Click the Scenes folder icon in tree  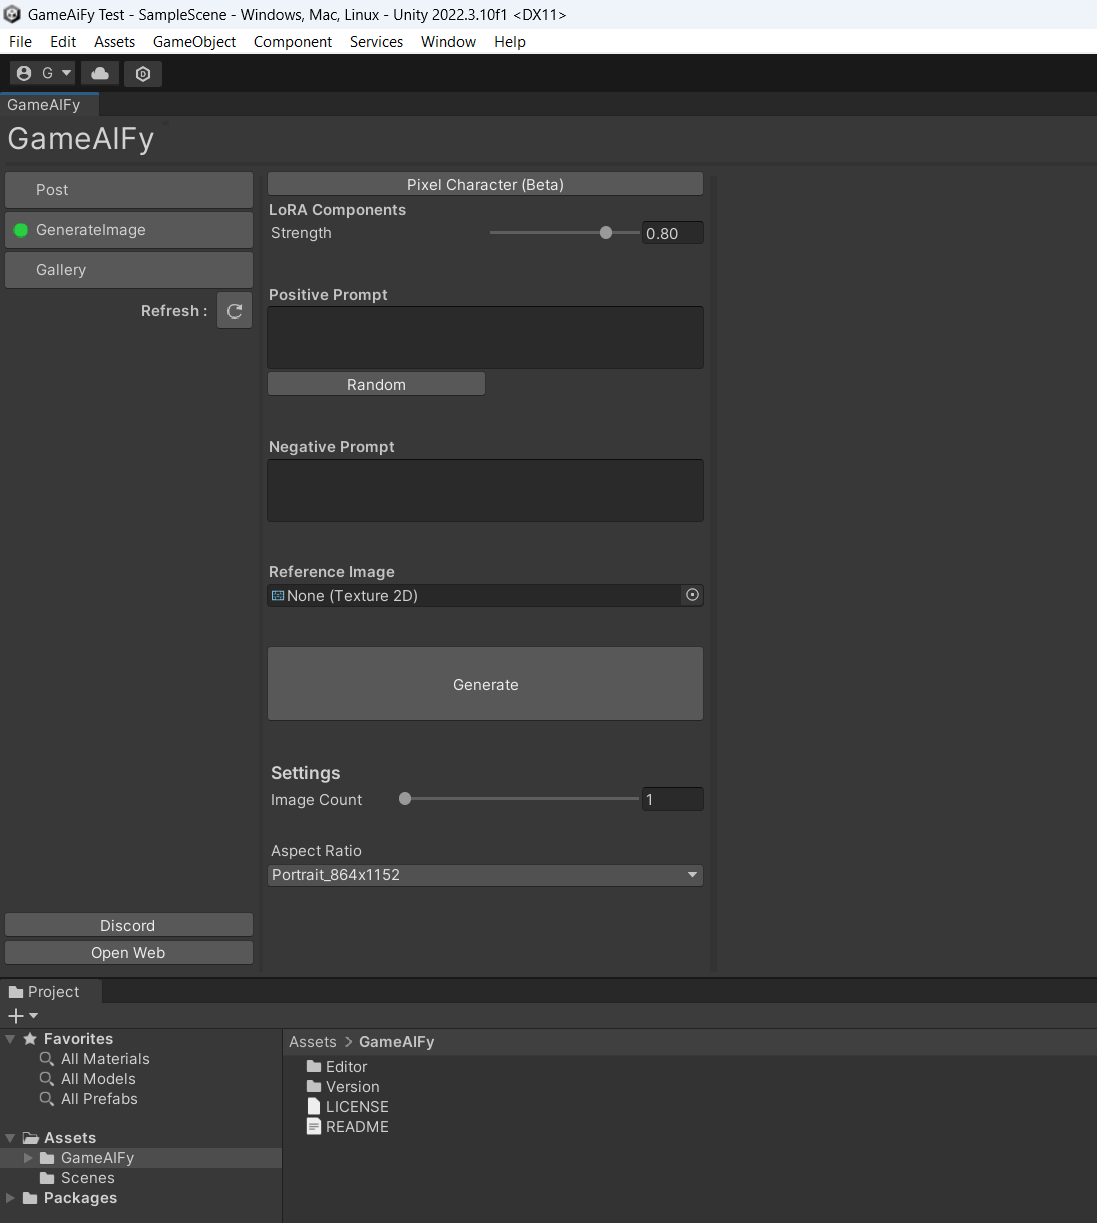tap(47, 1178)
